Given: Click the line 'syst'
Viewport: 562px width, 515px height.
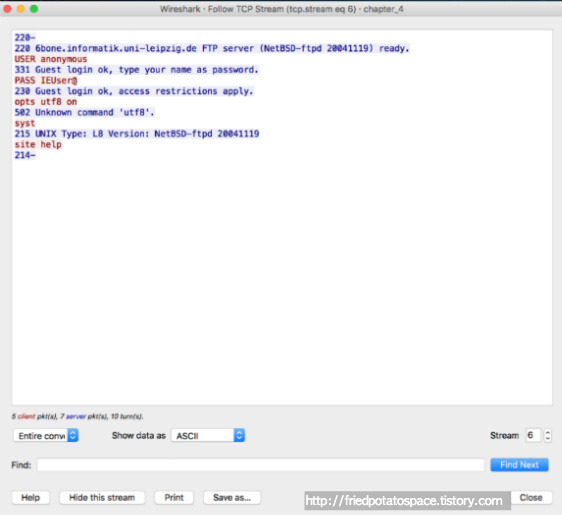Looking at the screenshot, I should [25, 123].
